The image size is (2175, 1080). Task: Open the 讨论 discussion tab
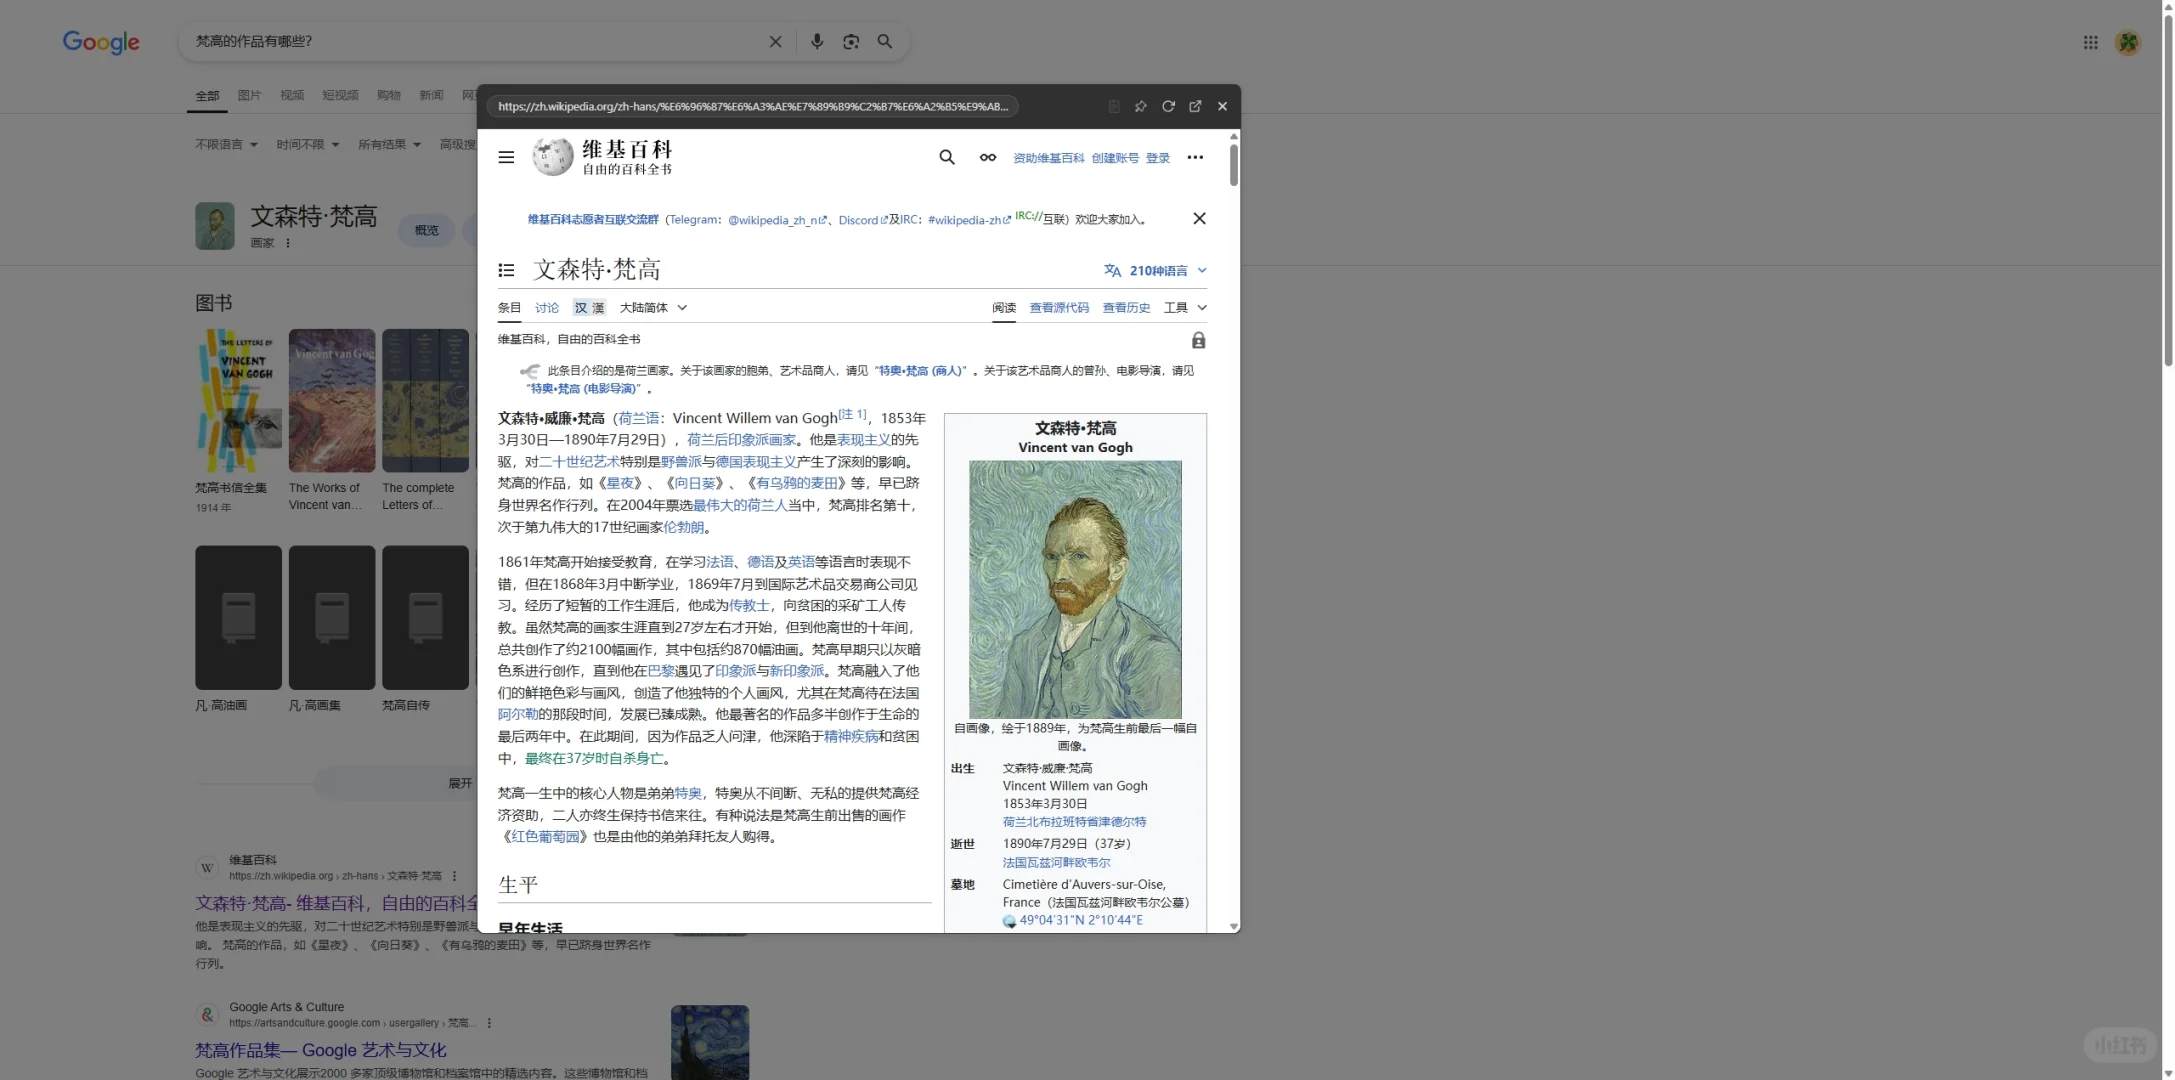[546, 307]
